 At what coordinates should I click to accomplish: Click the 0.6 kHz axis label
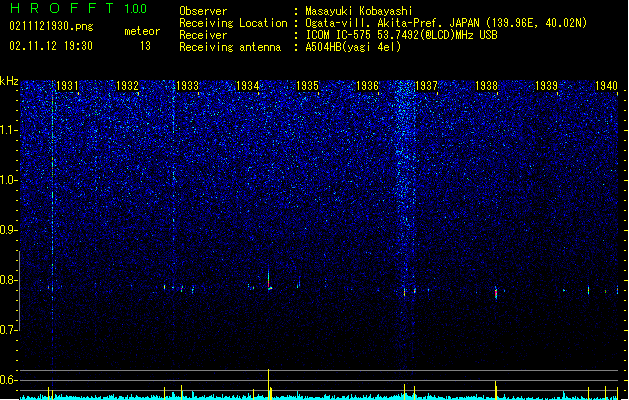coord(9,380)
